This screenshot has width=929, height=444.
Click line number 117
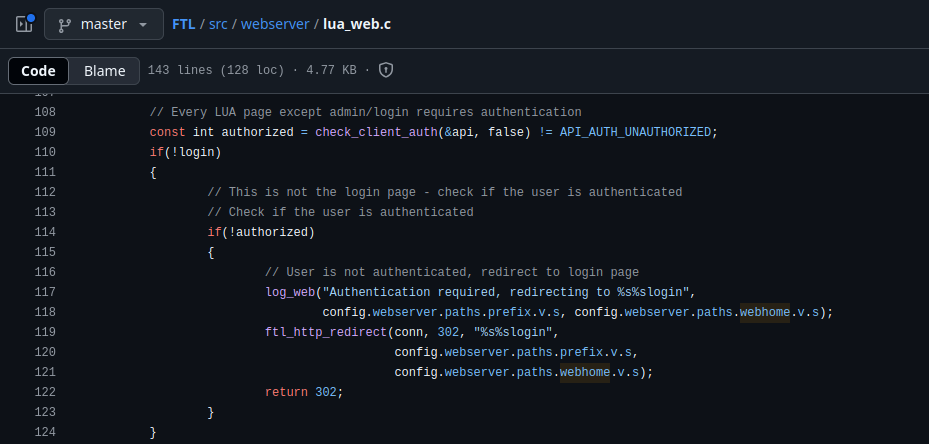point(44,292)
